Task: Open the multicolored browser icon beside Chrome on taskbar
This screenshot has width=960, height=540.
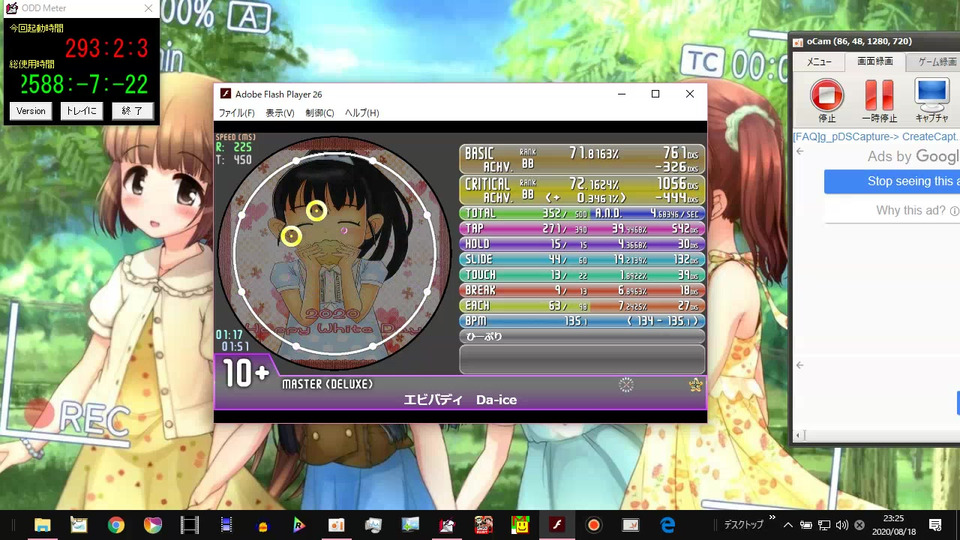Action: click(152, 525)
